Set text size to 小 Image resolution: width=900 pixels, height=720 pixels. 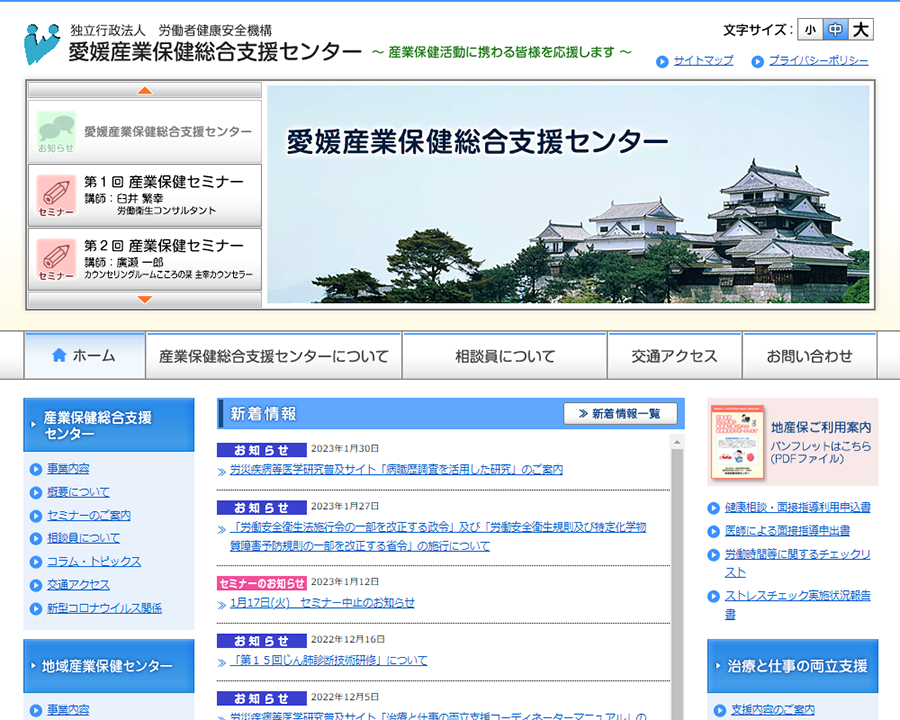point(809,30)
